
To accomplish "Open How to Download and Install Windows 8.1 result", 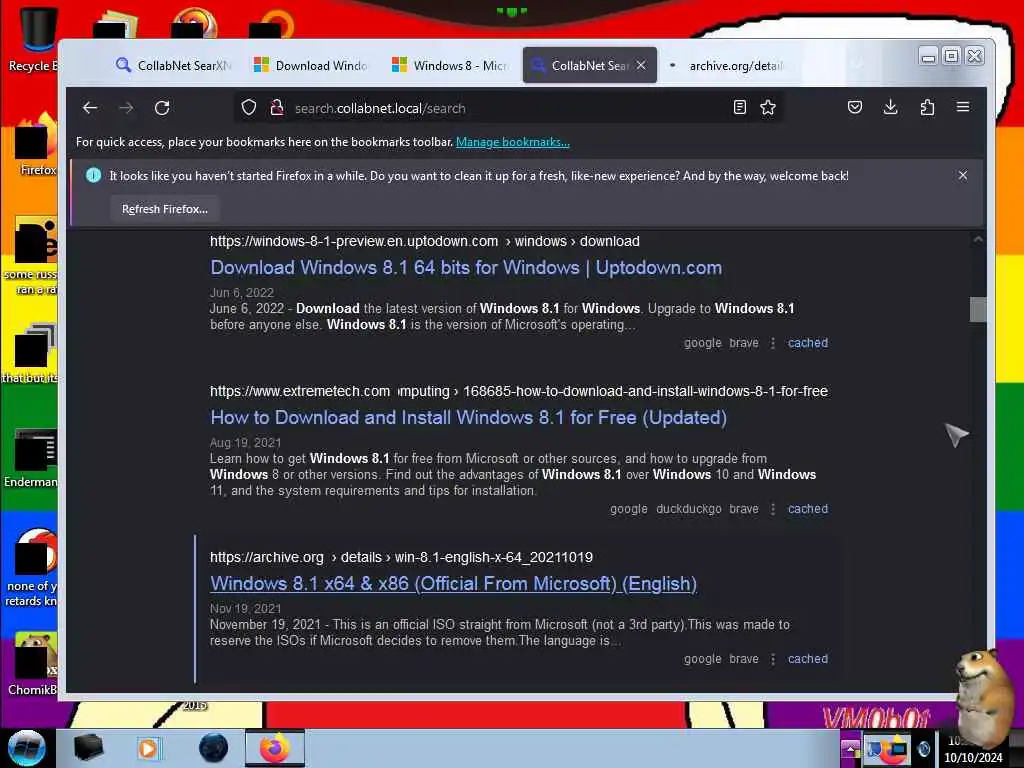I will tap(468, 418).
